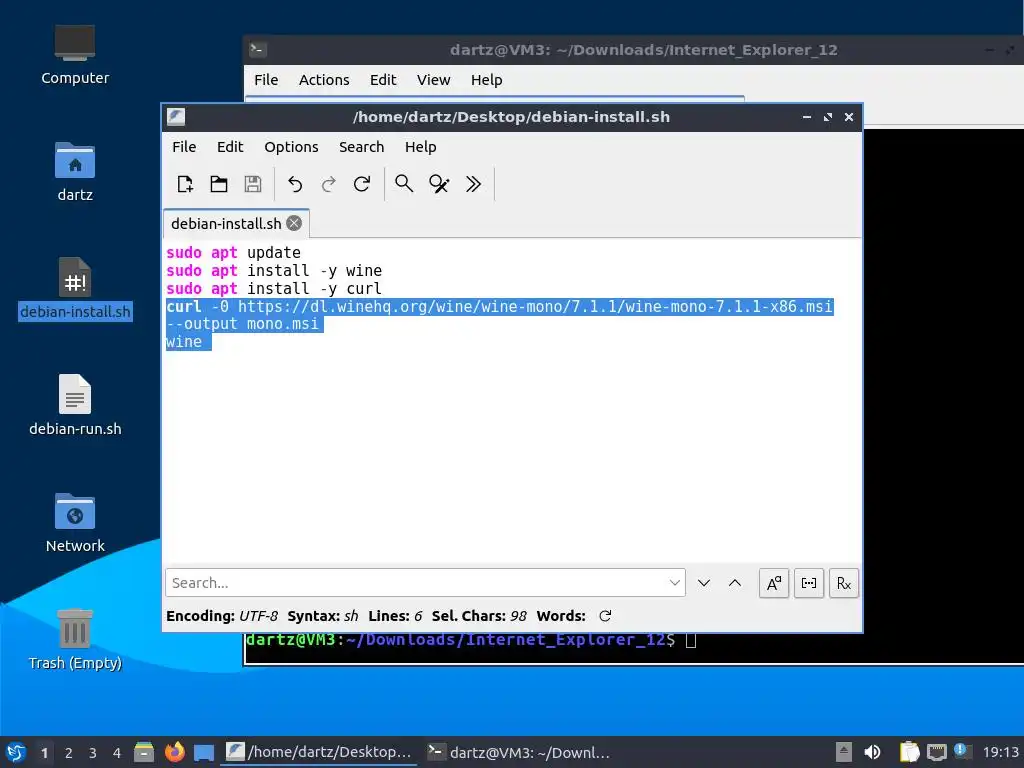Image resolution: width=1024 pixels, height=768 pixels.
Task: Click the '--output mono.msi' line
Action: [x=242, y=324]
